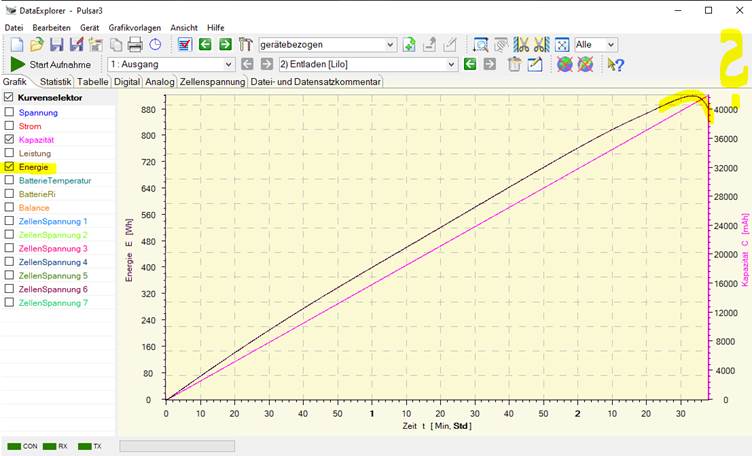Click the save-as floppy with red mark

(x=76, y=45)
